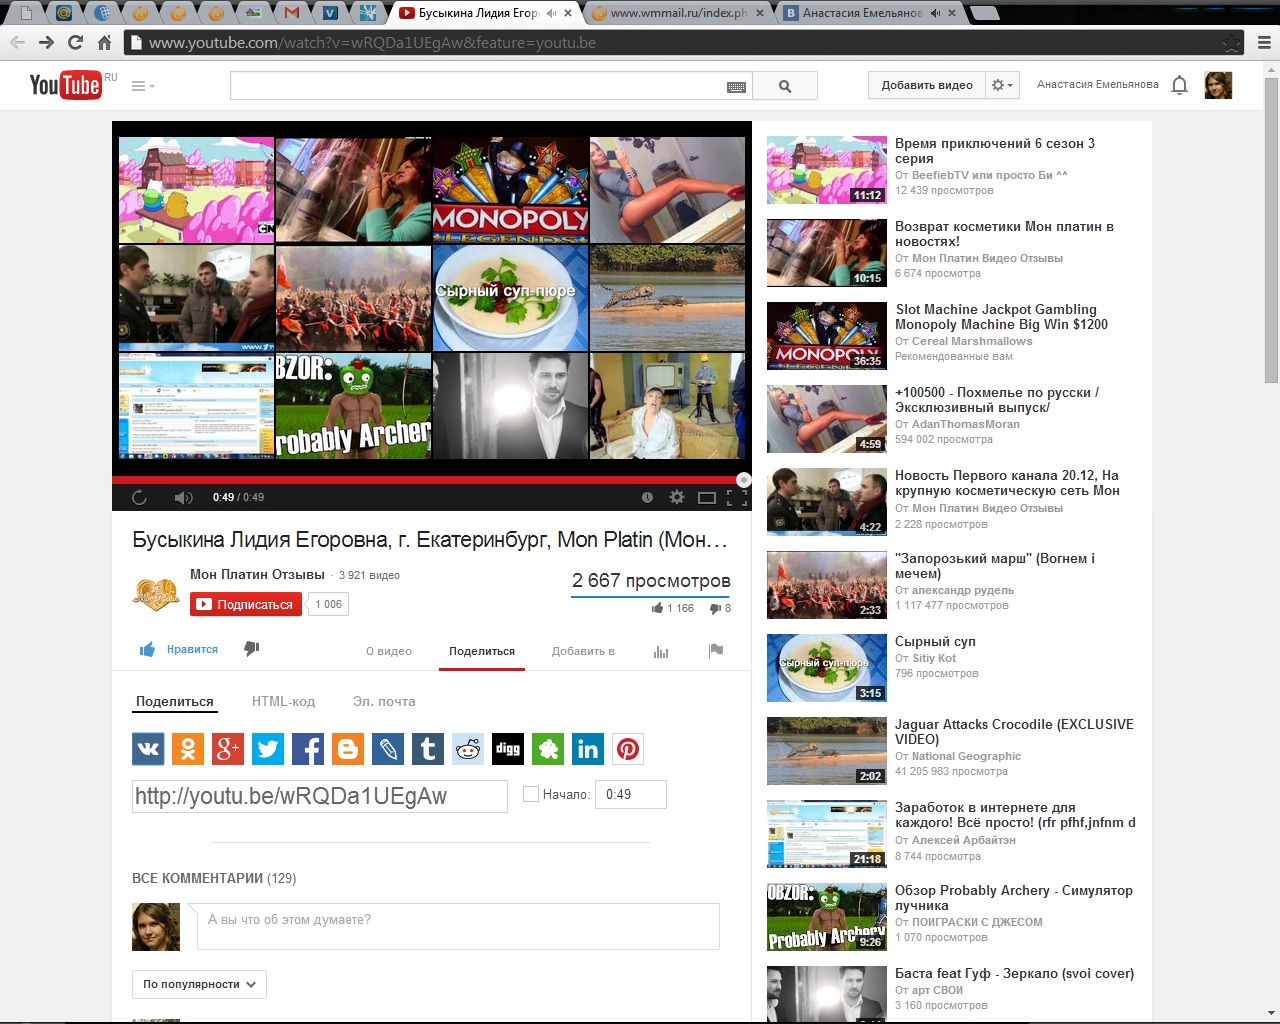Open the Добавить в tab
The image size is (1280, 1024).
pos(583,651)
